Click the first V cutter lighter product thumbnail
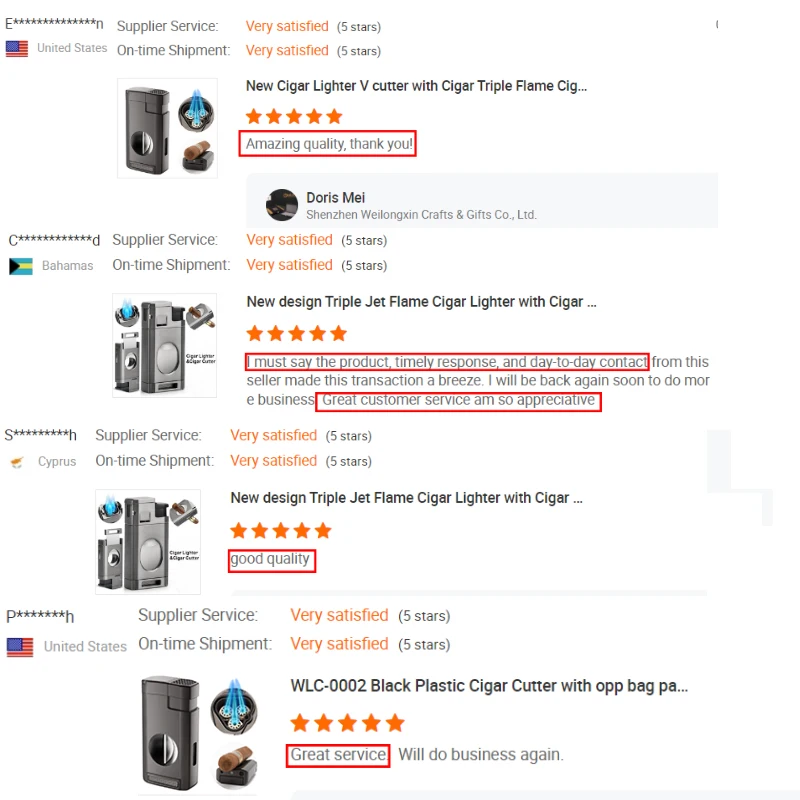 pos(167,128)
